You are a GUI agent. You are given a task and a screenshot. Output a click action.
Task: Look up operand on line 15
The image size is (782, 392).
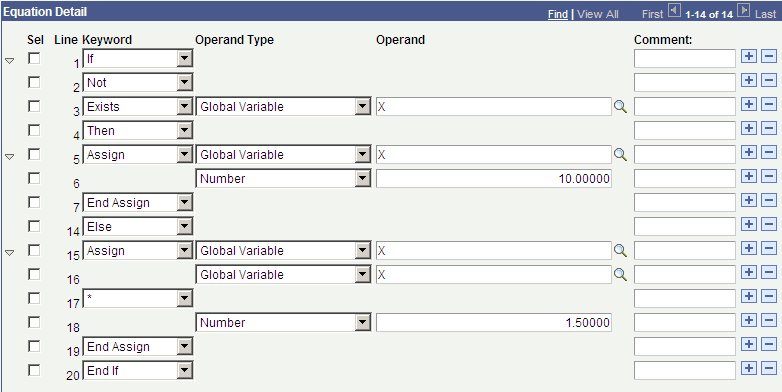point(620,250)
